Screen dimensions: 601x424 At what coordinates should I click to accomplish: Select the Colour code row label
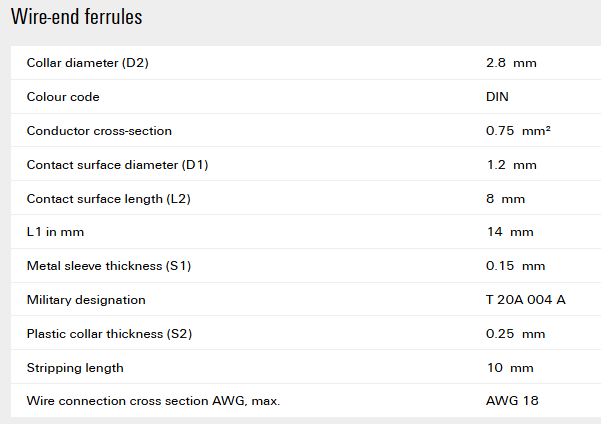(x=63, y=97)
